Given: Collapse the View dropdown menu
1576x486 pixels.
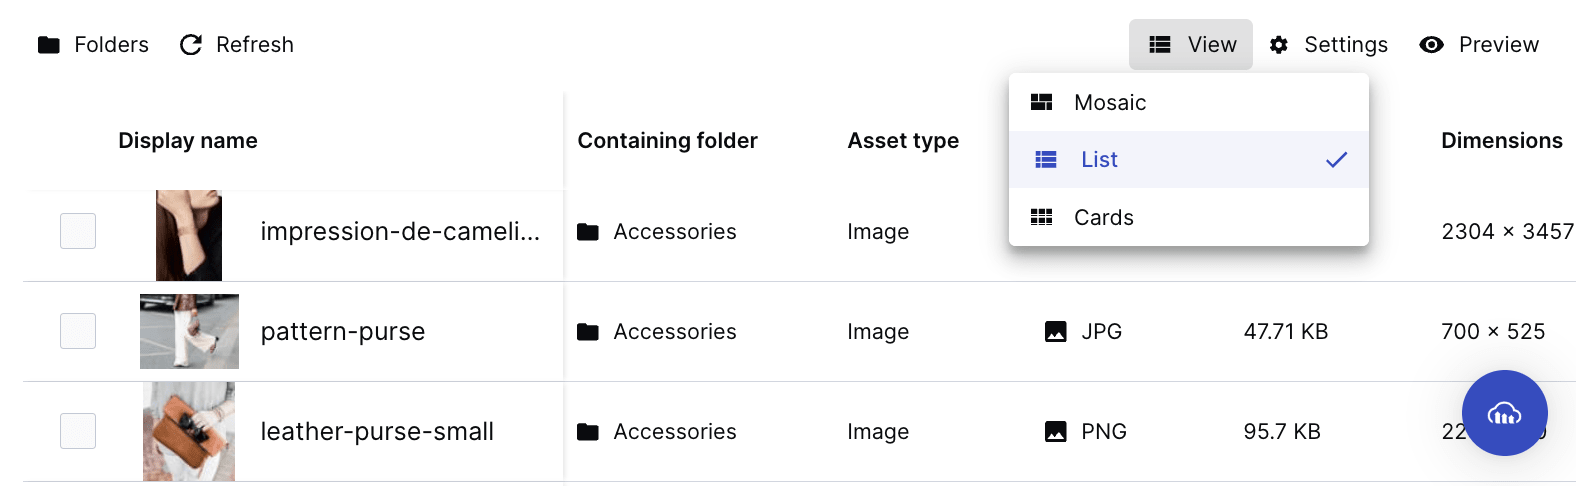Looking at the screenshot, I should click(x=1191, y=45).
